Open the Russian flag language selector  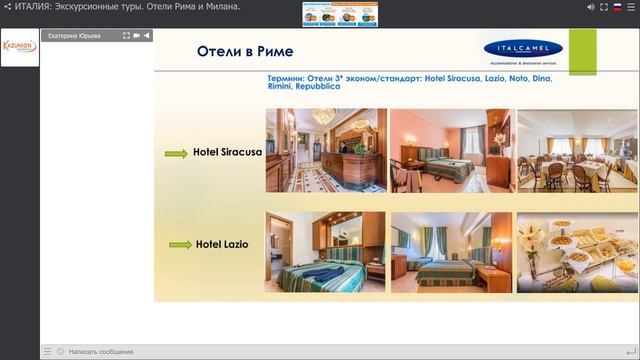618,7
